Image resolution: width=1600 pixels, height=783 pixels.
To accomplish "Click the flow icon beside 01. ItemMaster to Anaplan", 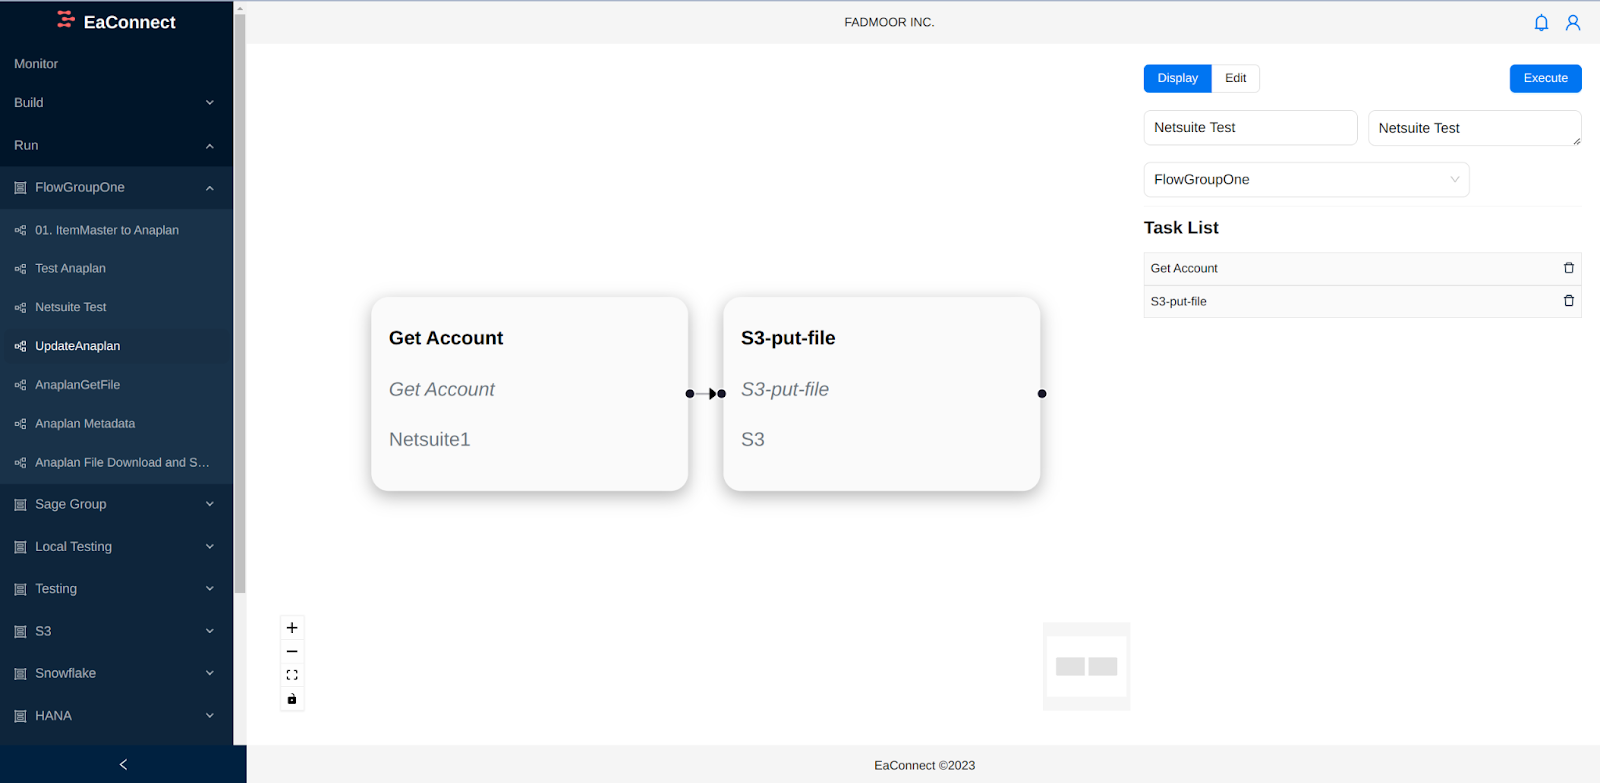I will (x=20, y=230).
